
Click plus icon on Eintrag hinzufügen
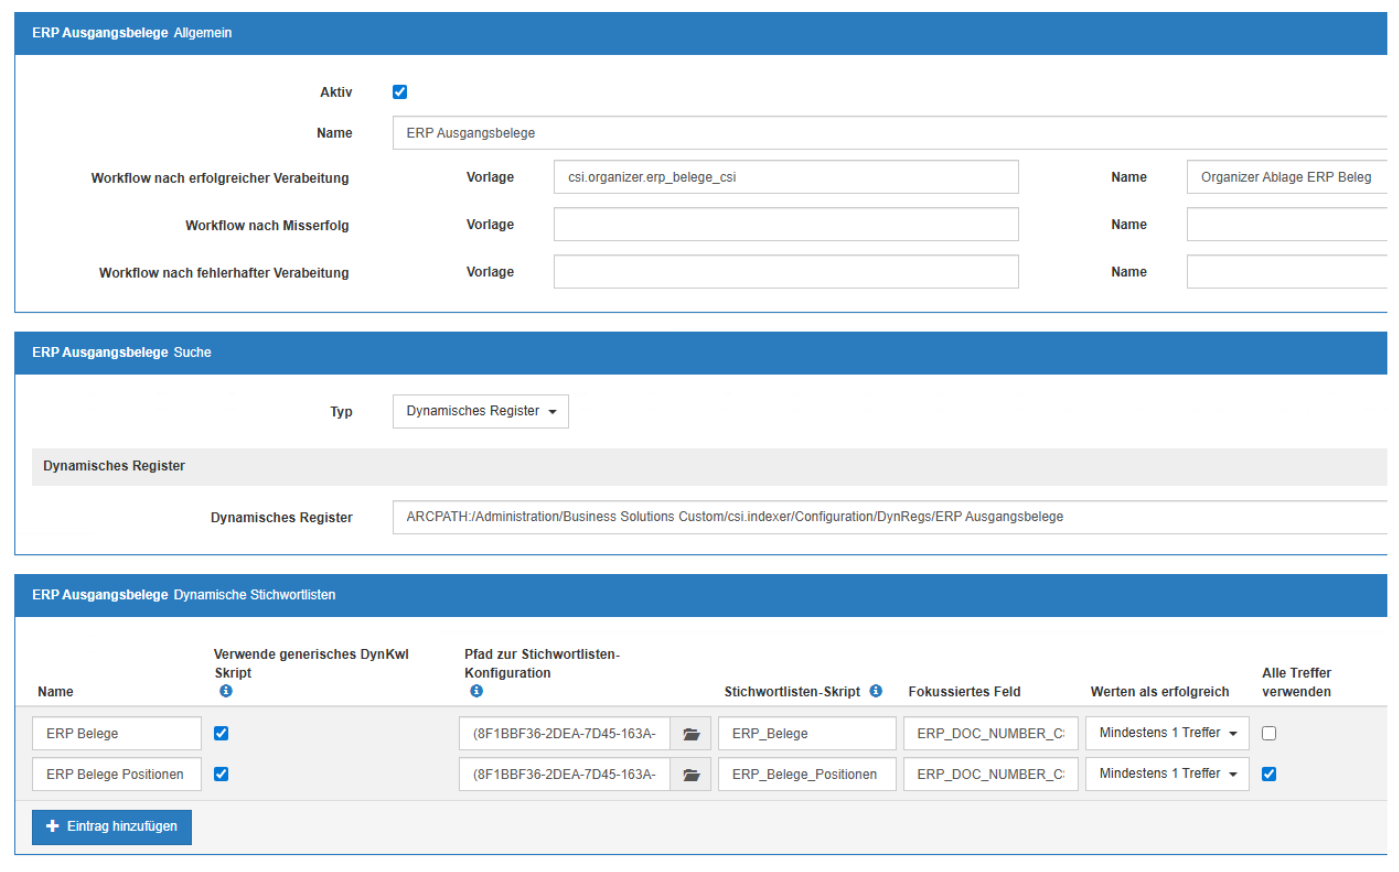point(53,827)
